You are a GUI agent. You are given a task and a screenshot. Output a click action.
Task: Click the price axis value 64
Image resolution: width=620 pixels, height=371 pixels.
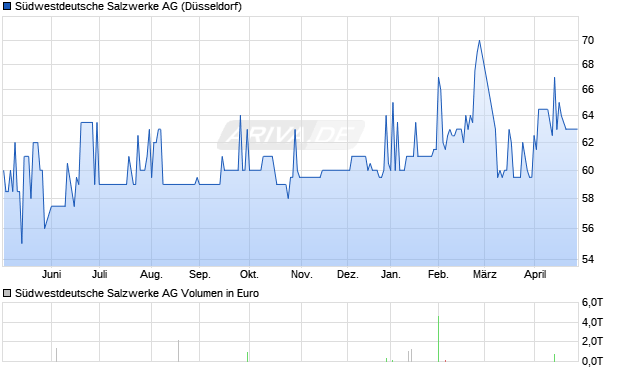pos(588,115)
